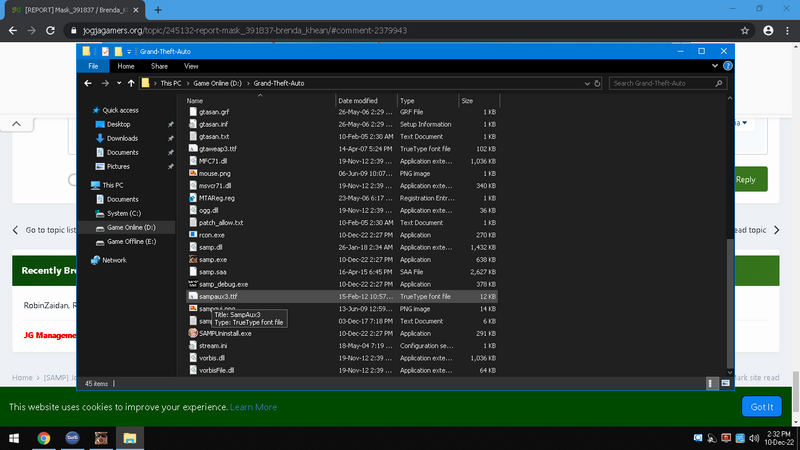Bookmark page with star icon
800x450 pixels.
745,31
